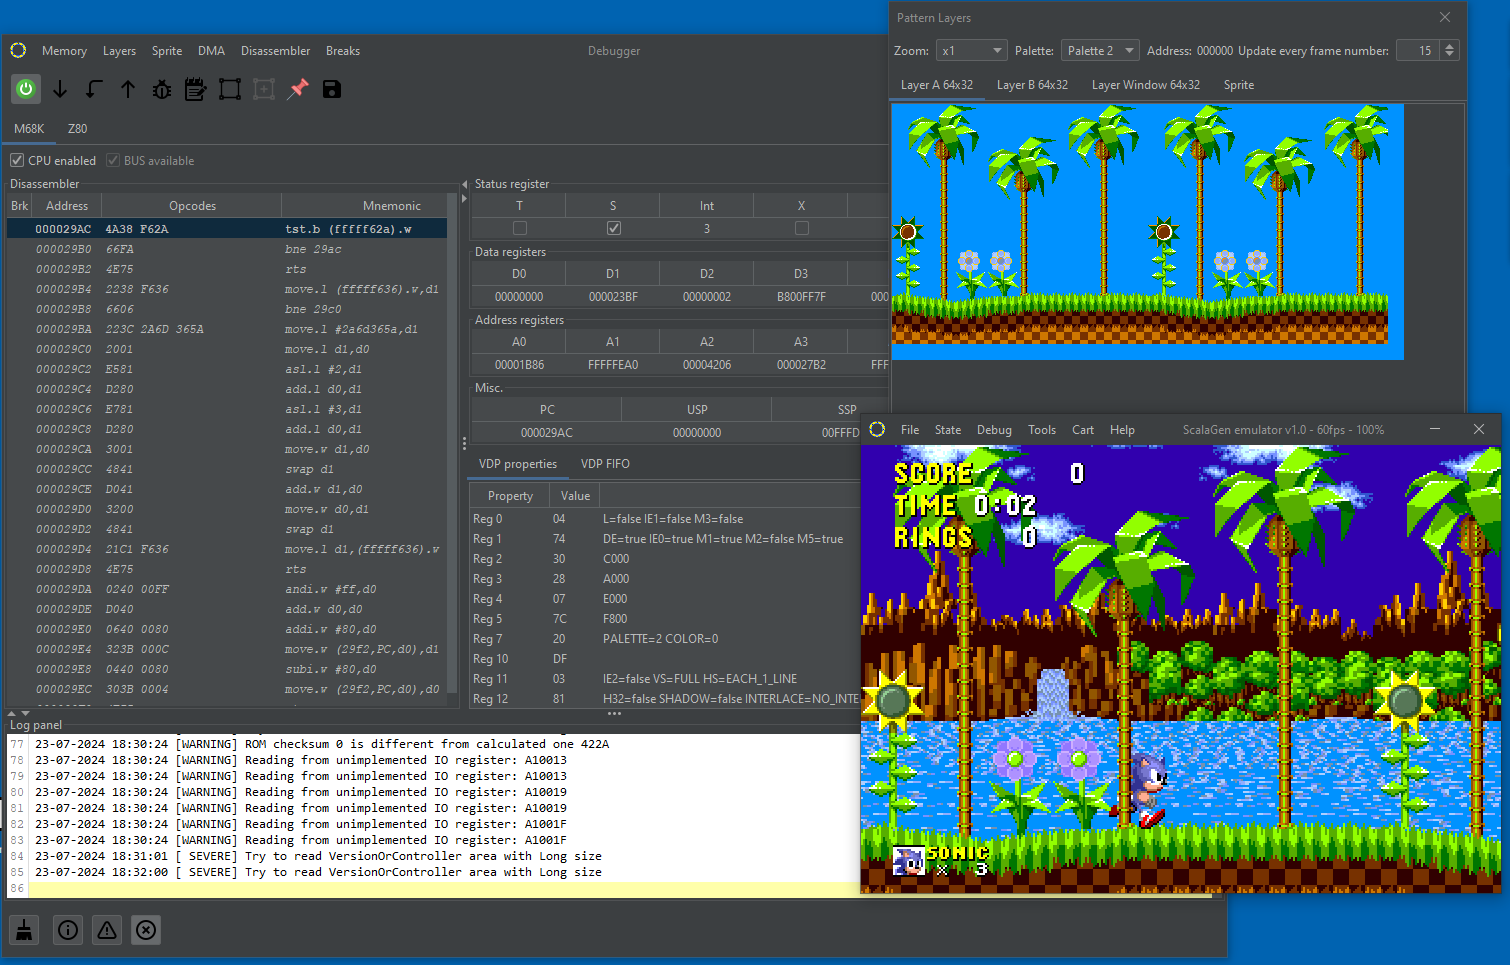Select the Reg 7 PALETTE=2 COLOR=0 row
The image size is (1510, 965).
(x=665, y=638)
